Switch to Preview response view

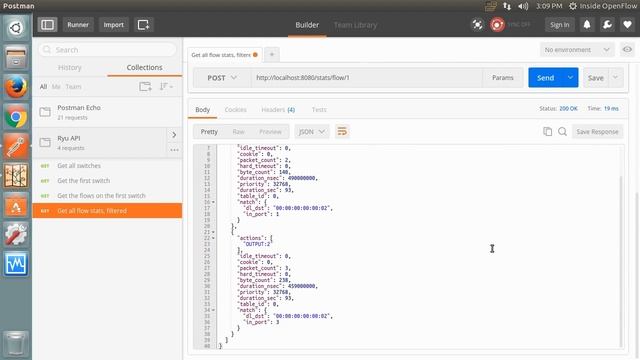270,131
